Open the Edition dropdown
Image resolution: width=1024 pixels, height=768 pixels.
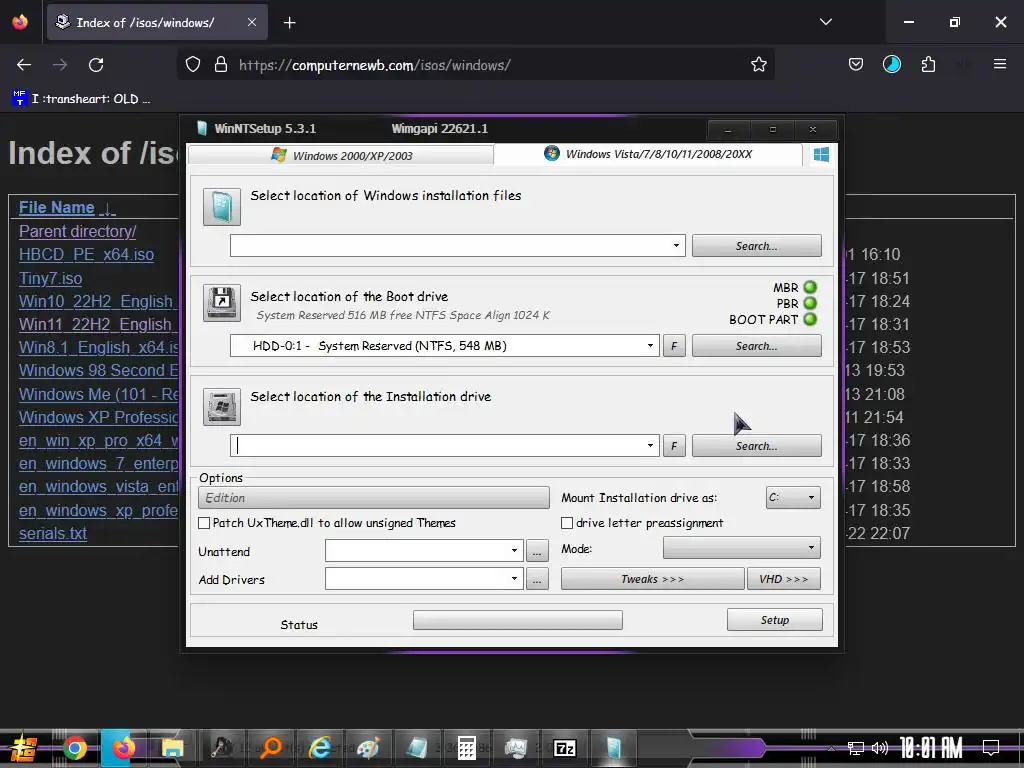(374, 498)
